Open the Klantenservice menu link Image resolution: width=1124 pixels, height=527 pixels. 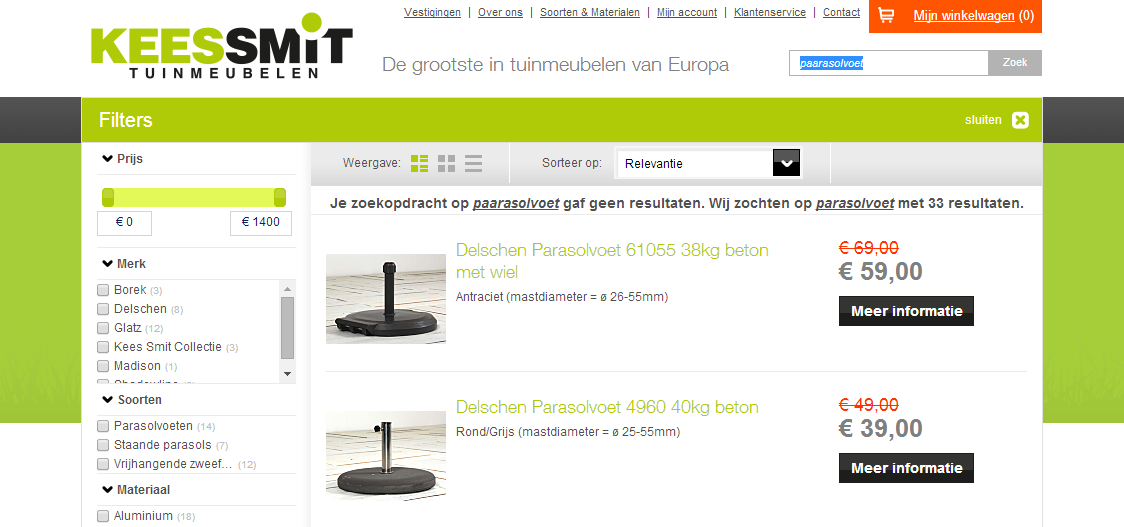(x=770, y=12)
